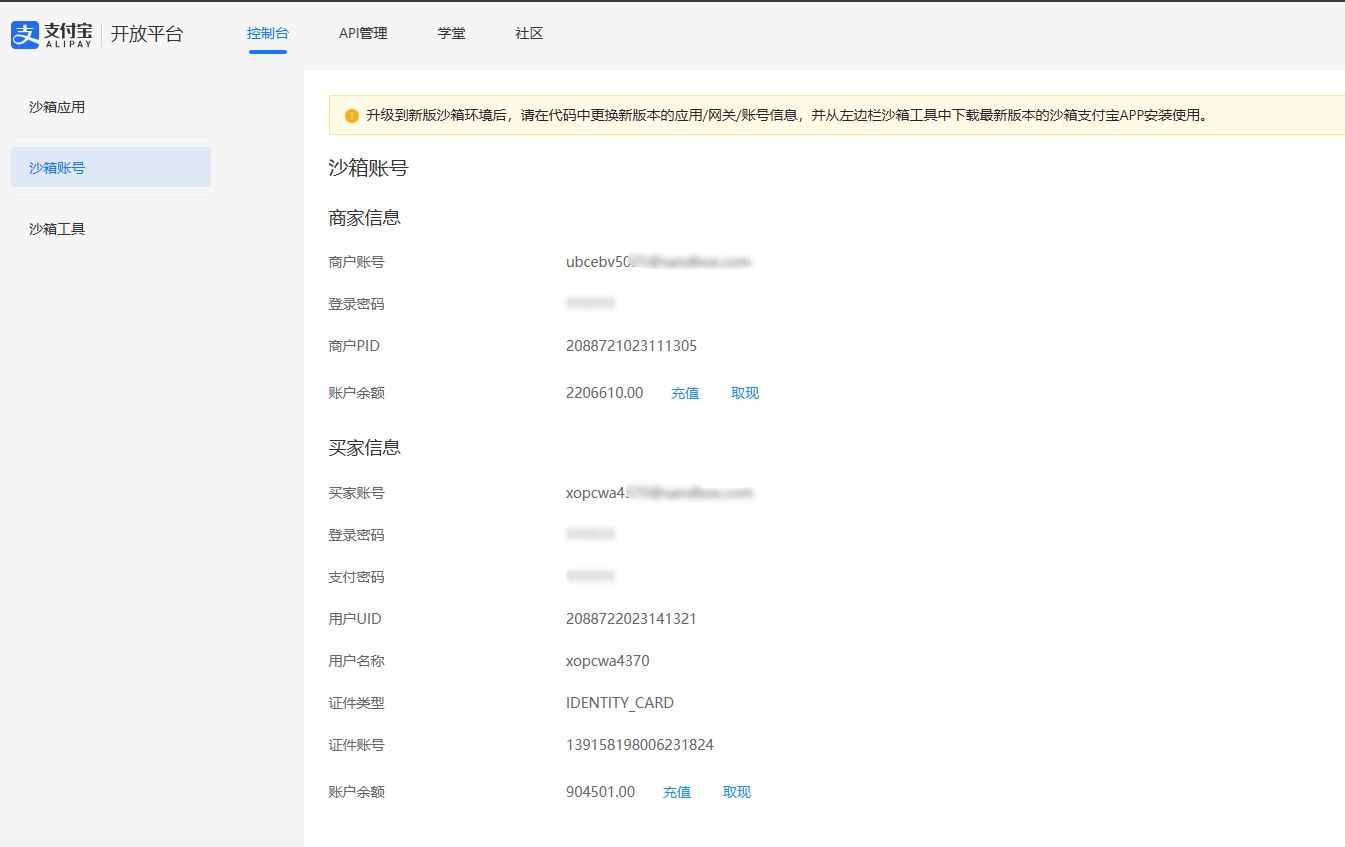Click the 用户UID label

click(x=355, y=619)
